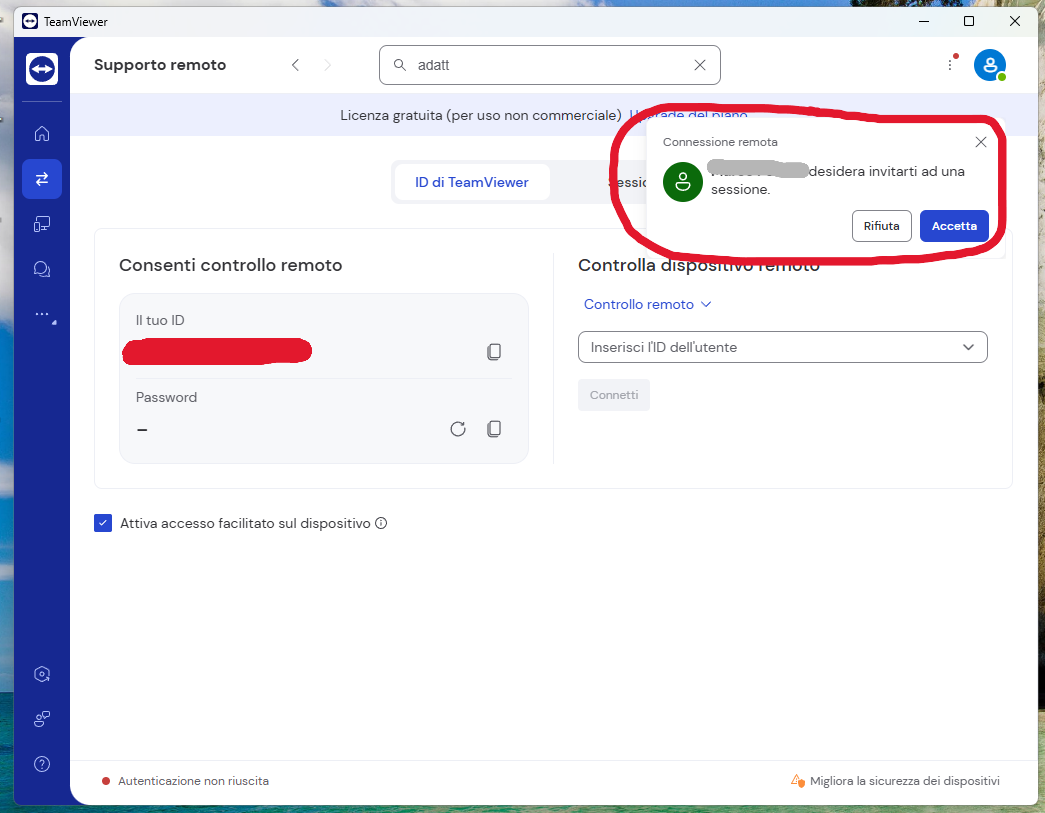Open Migliora la sicurezza dei dispositivi
This screenshot has width=1045, height=813.
click(x=896, y=781)
